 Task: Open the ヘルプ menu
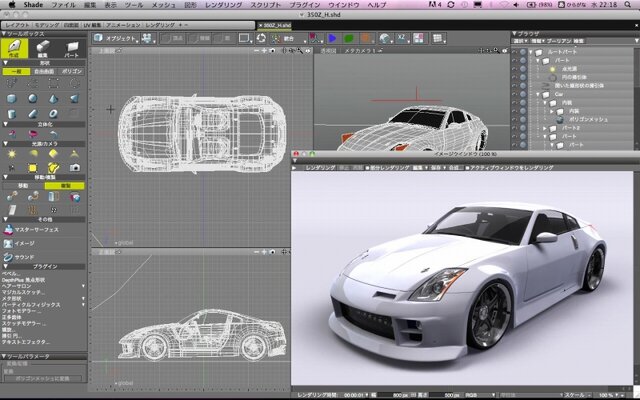click(x=377, y=5)
